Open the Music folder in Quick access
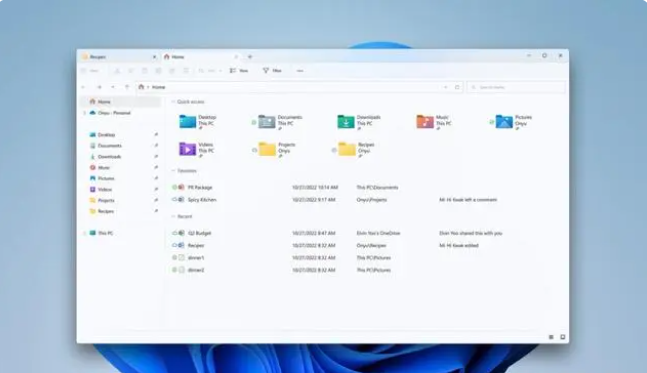This screenshot has height=373, width=647. [x=434, y=122]
